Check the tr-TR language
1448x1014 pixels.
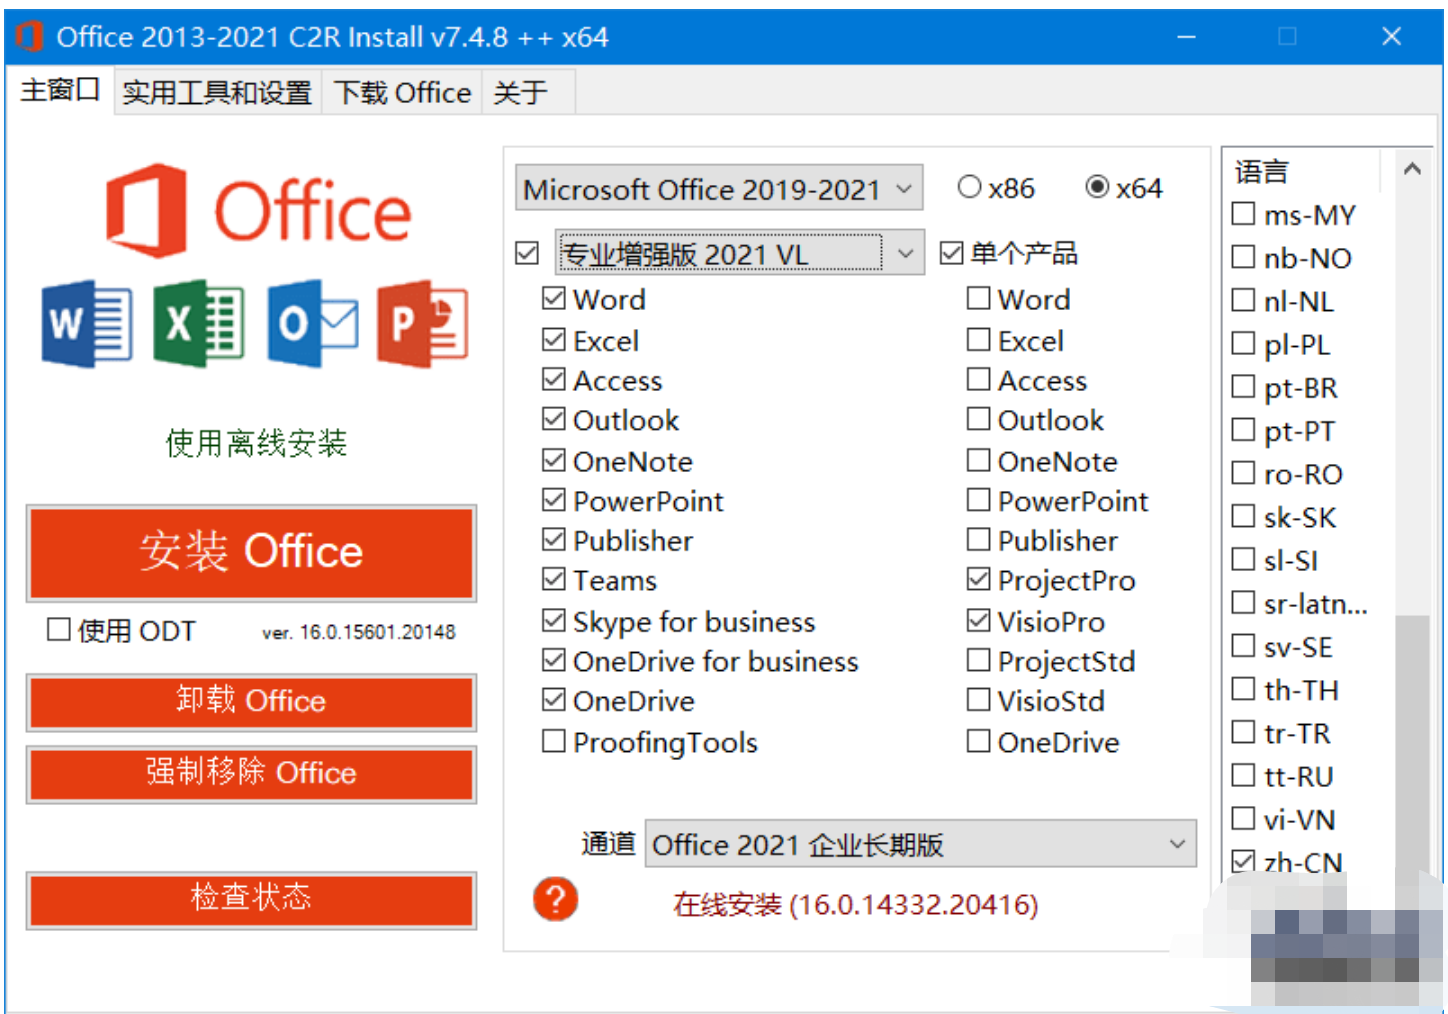(1243, 733)
